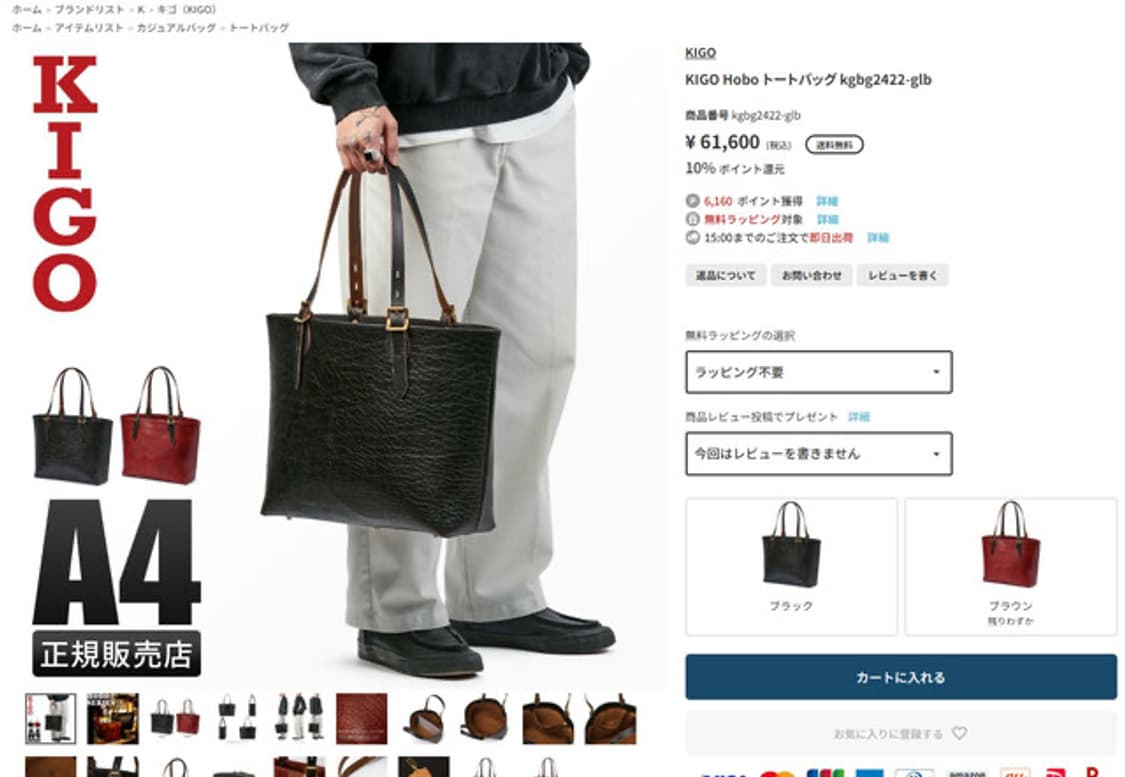Open the ラッピング不要 wrapping dropdown
1125x777 pixels.
[819, 372]
